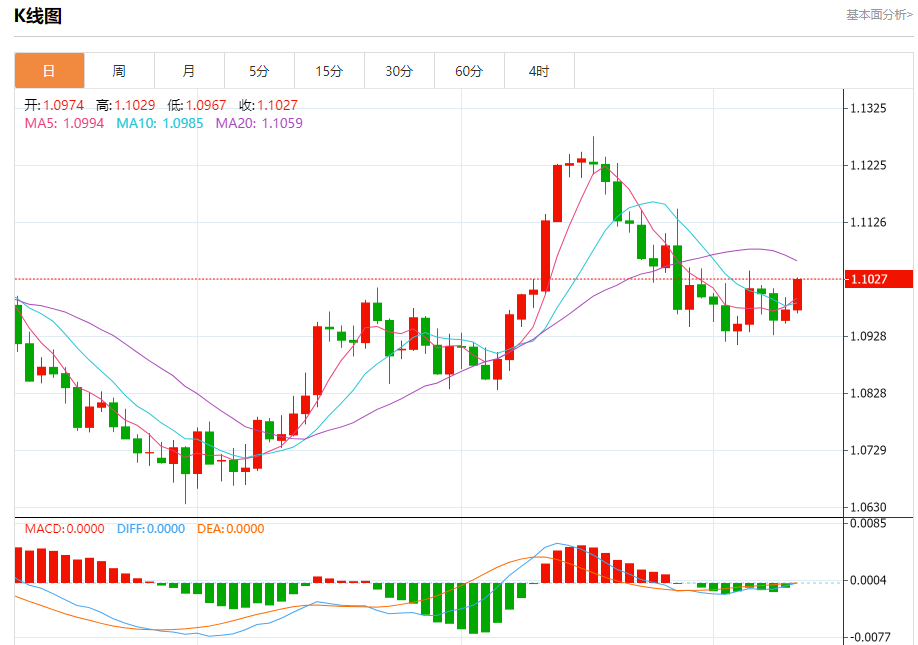Click the latest red candlestick at far right
Image resolution: width=918 pixels, height=645 pixels.
[x=797, y=294]
